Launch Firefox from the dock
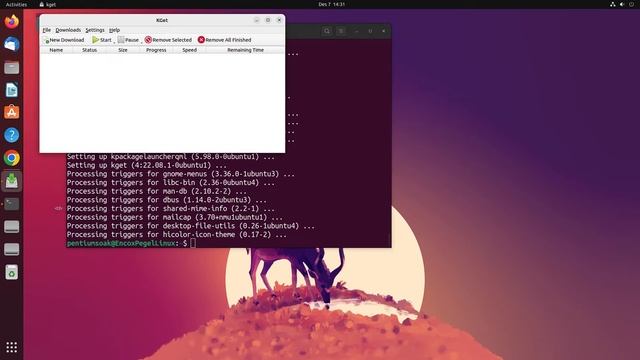The height and width of the screenshot is (360, 640). pos(11,21)
